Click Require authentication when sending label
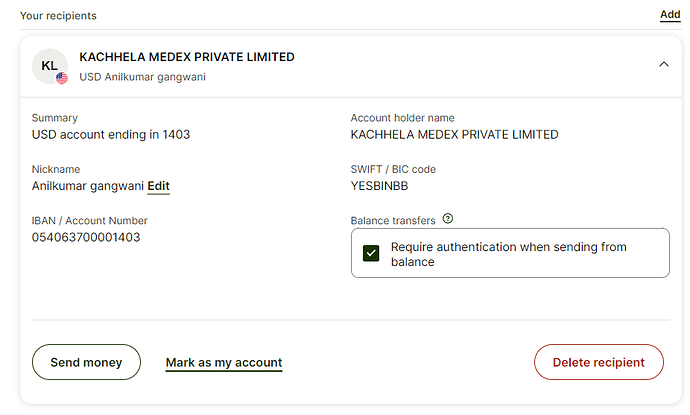 click(508, 254)
